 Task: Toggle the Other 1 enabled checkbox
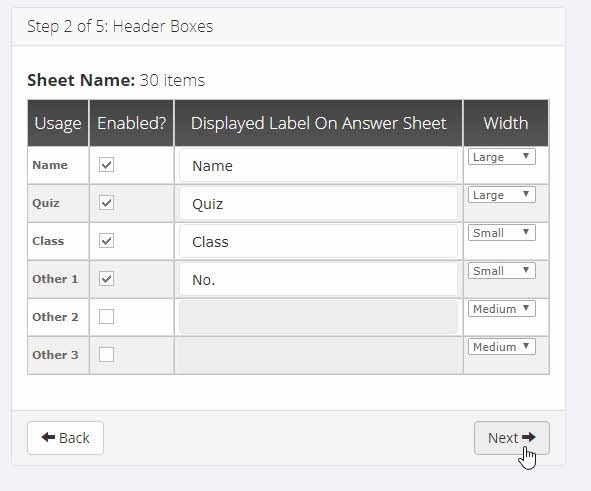(106, 279)
